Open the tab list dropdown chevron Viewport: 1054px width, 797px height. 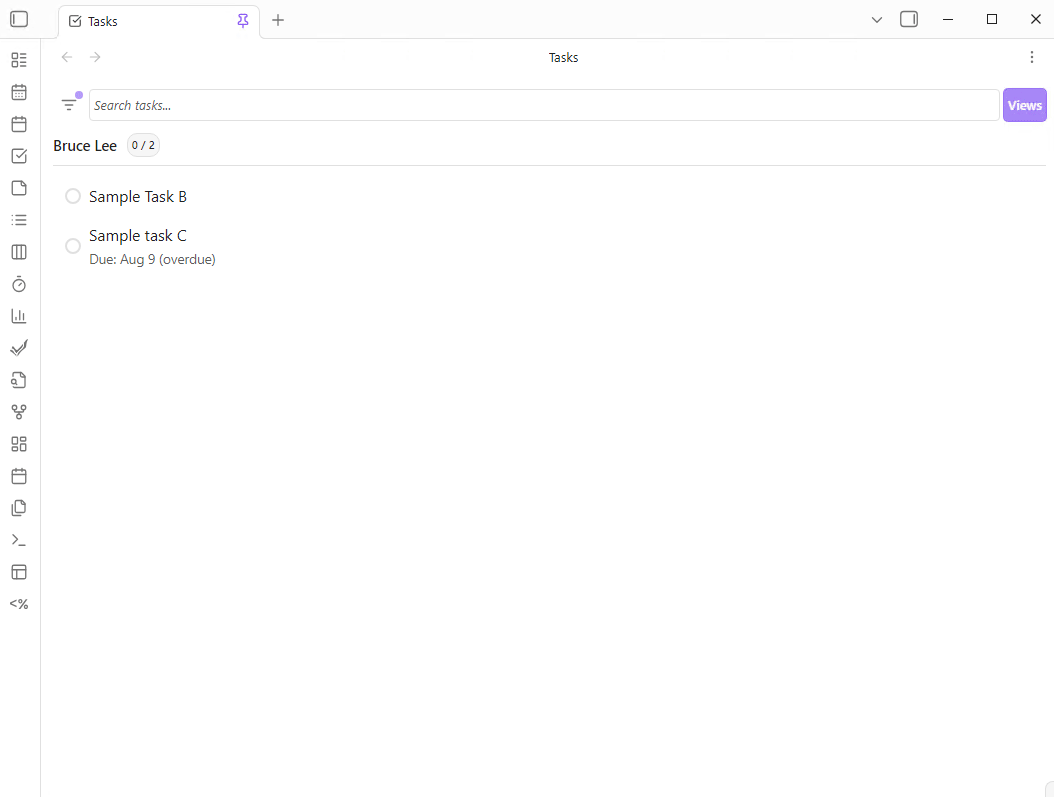(x=877, y=19)
